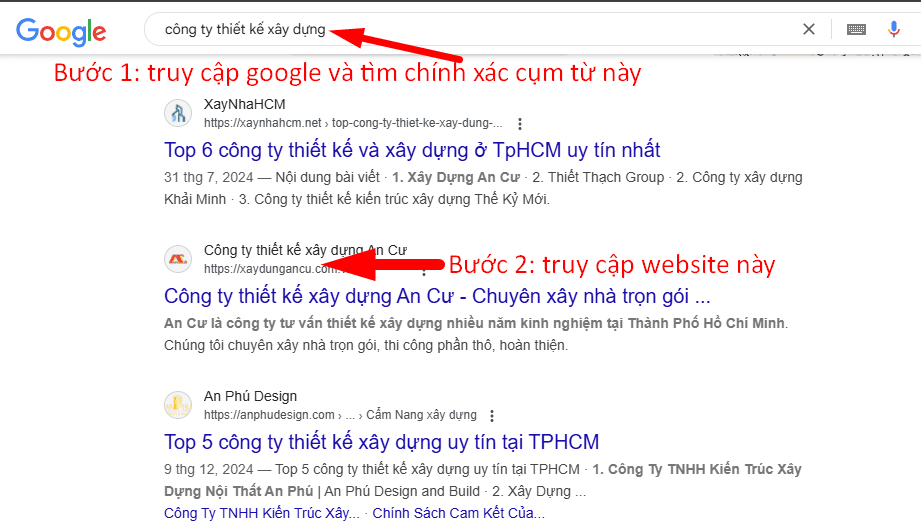Click the xaydungancu.com URL text
The image size is (921, 525).
click(x=270, y=269)
